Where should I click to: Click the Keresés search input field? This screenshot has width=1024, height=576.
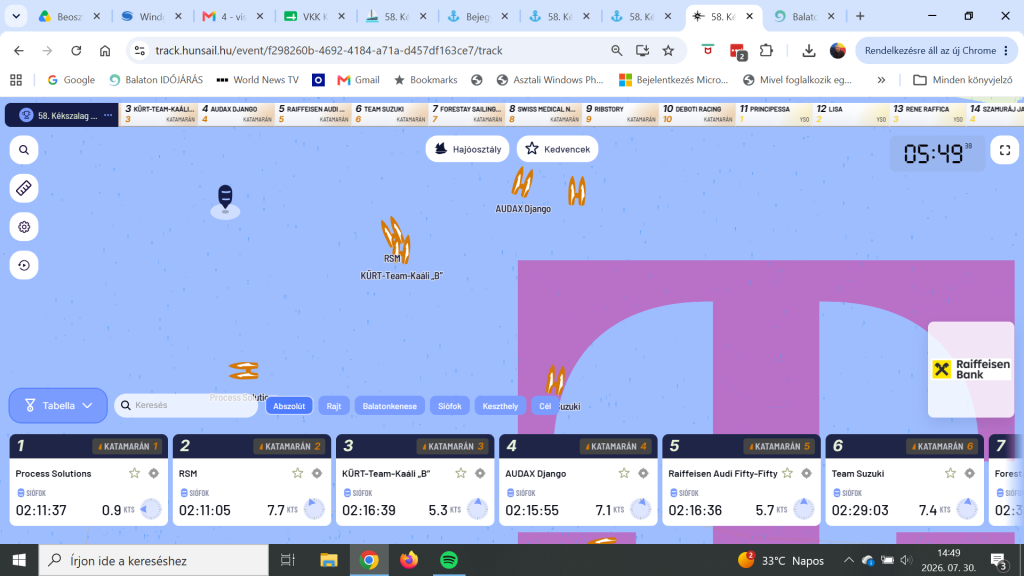(x=186, y=405)
